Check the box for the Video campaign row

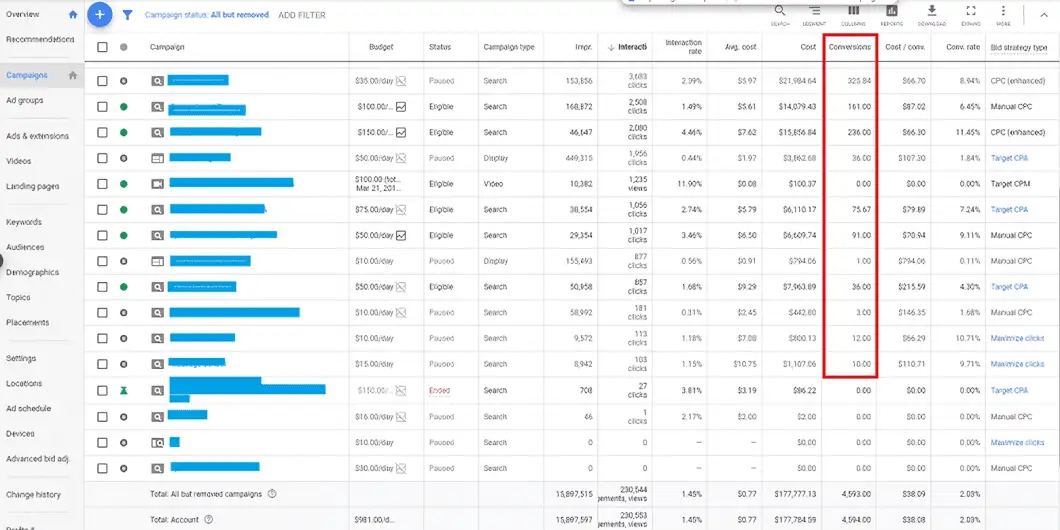tap(102, 184)
